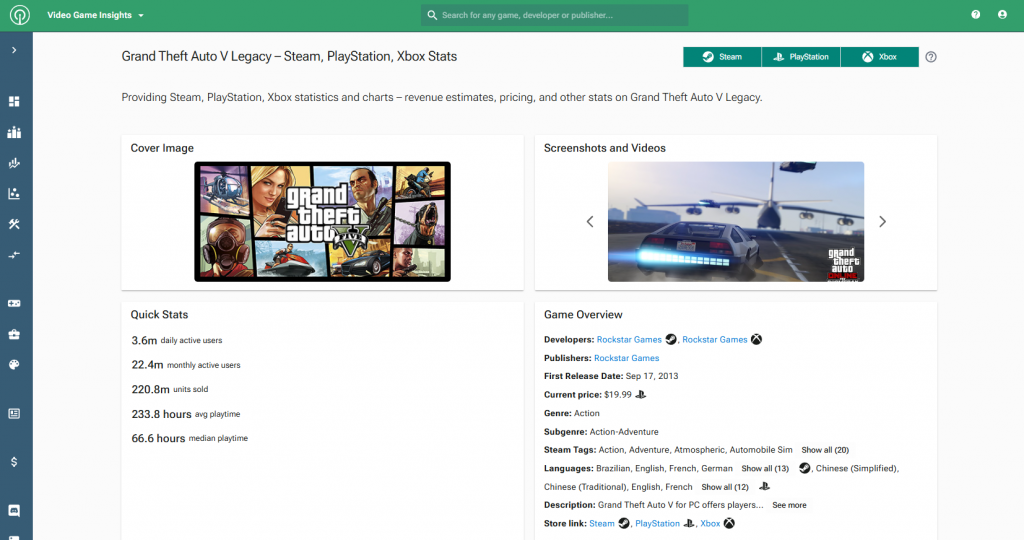The height and width of the screenshot is (540, 1024).
Task: Show previous screenshot with left arrow
Action: click(590, 222)
